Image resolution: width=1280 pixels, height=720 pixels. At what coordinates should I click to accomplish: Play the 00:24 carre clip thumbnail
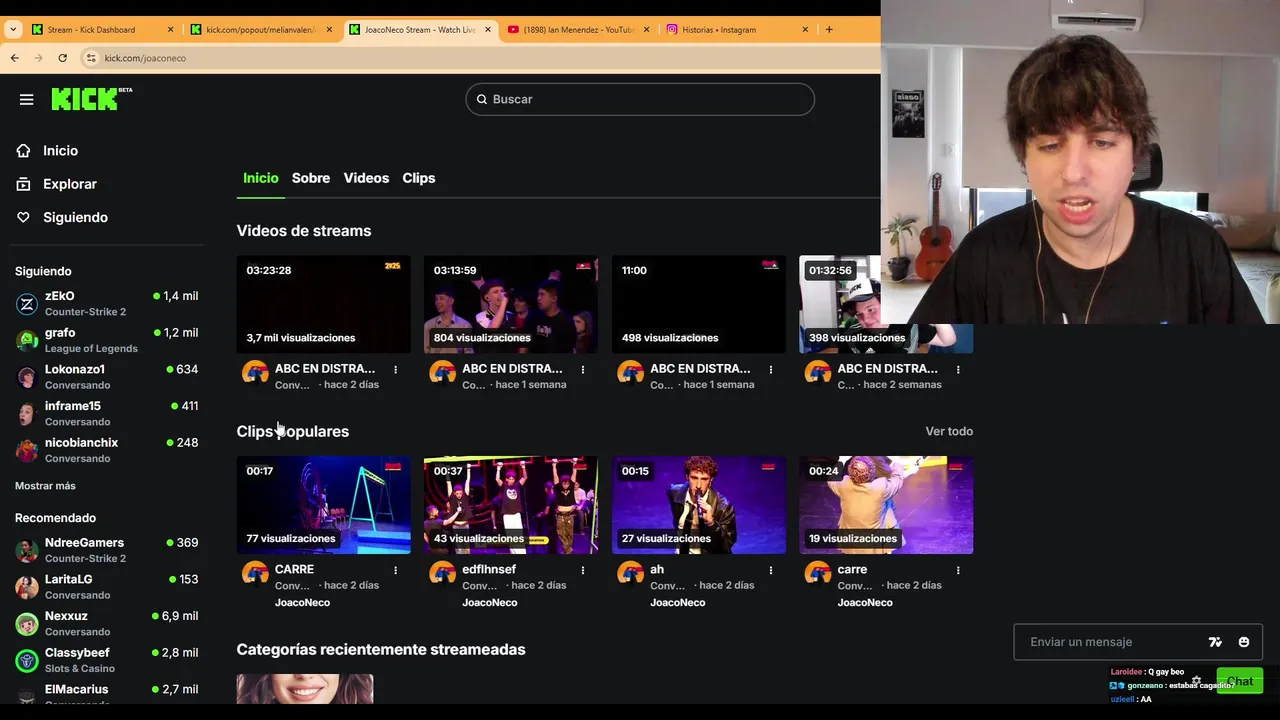click(886, 505)
